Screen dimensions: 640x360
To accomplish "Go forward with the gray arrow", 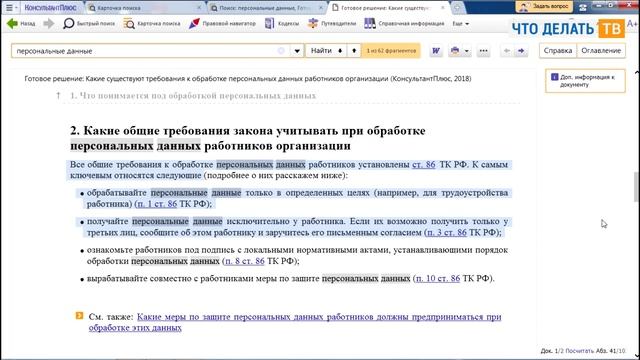I will pos(49,24).
